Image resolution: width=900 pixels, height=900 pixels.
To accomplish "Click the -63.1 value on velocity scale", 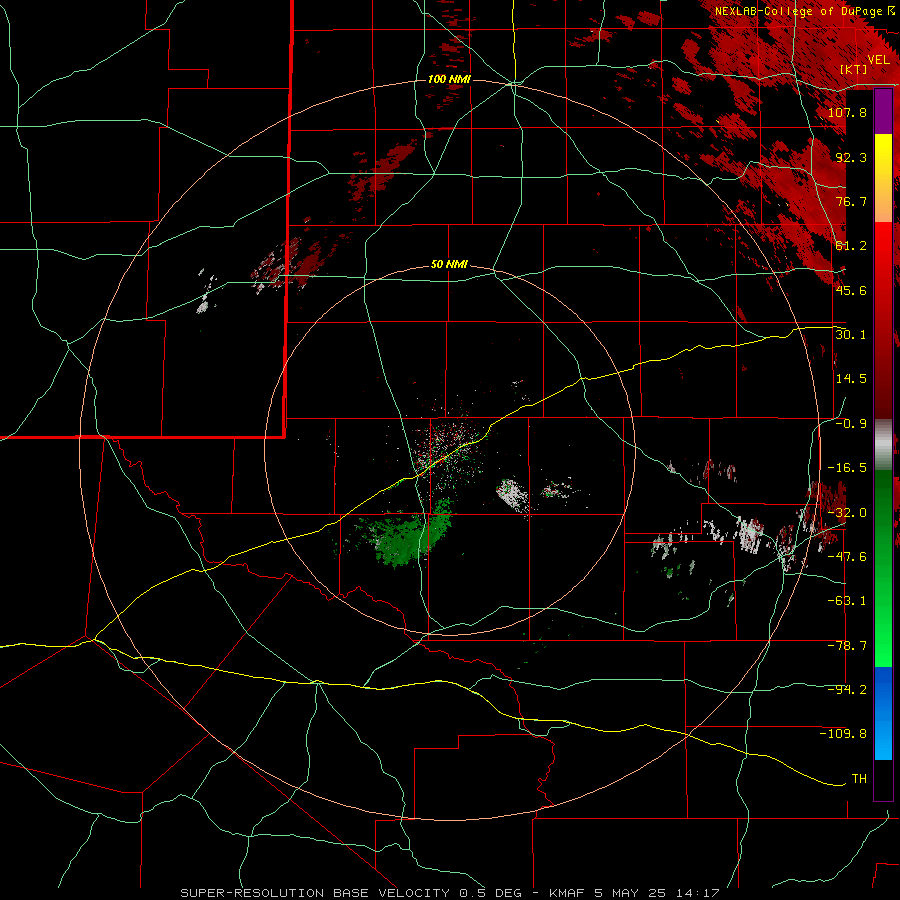I will 847,601.
